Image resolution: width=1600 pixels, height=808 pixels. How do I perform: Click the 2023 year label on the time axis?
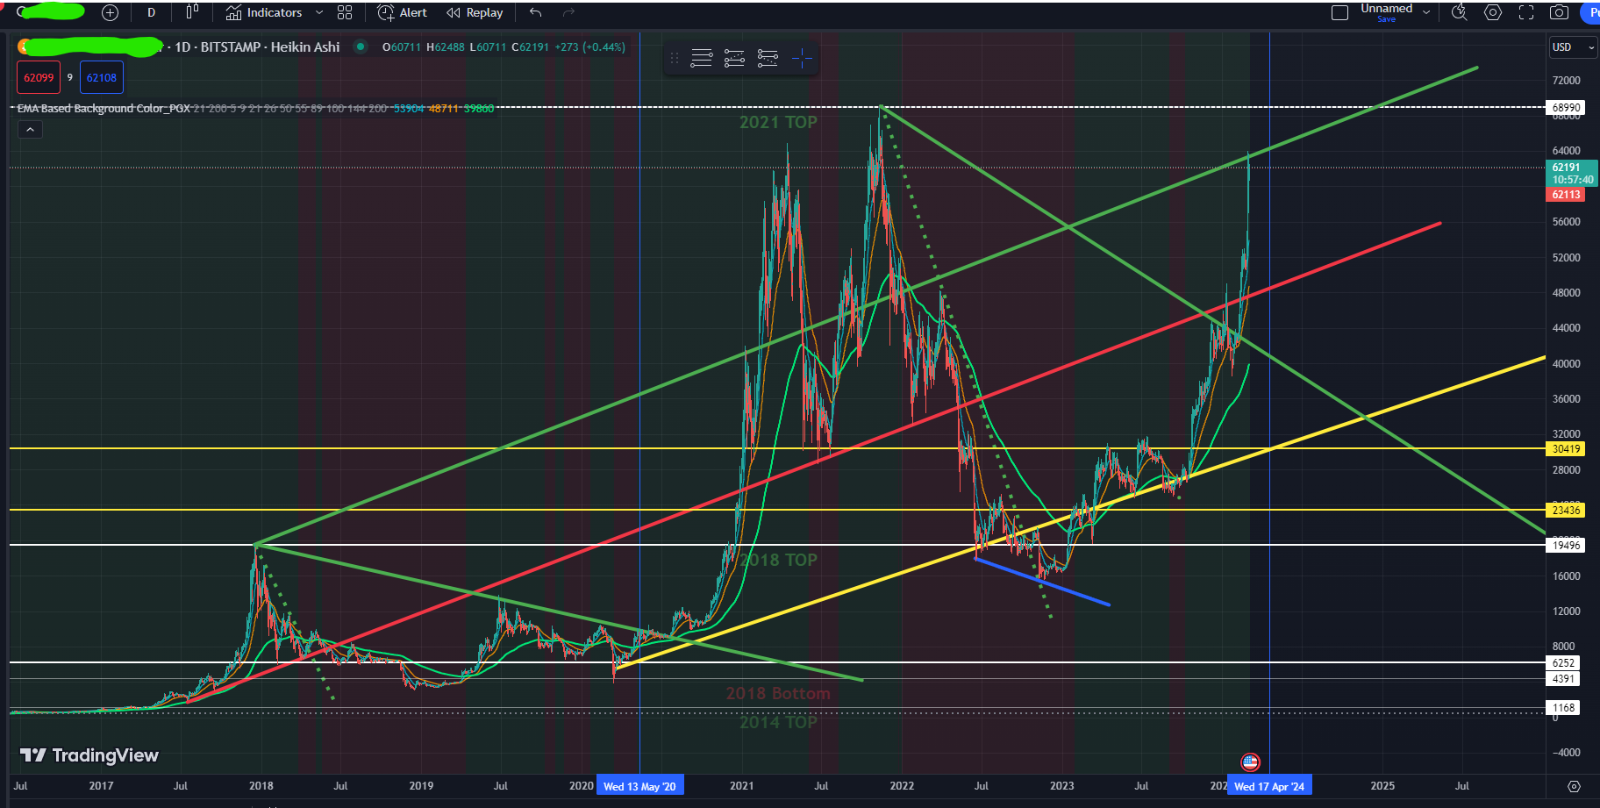pos(1062,786)
